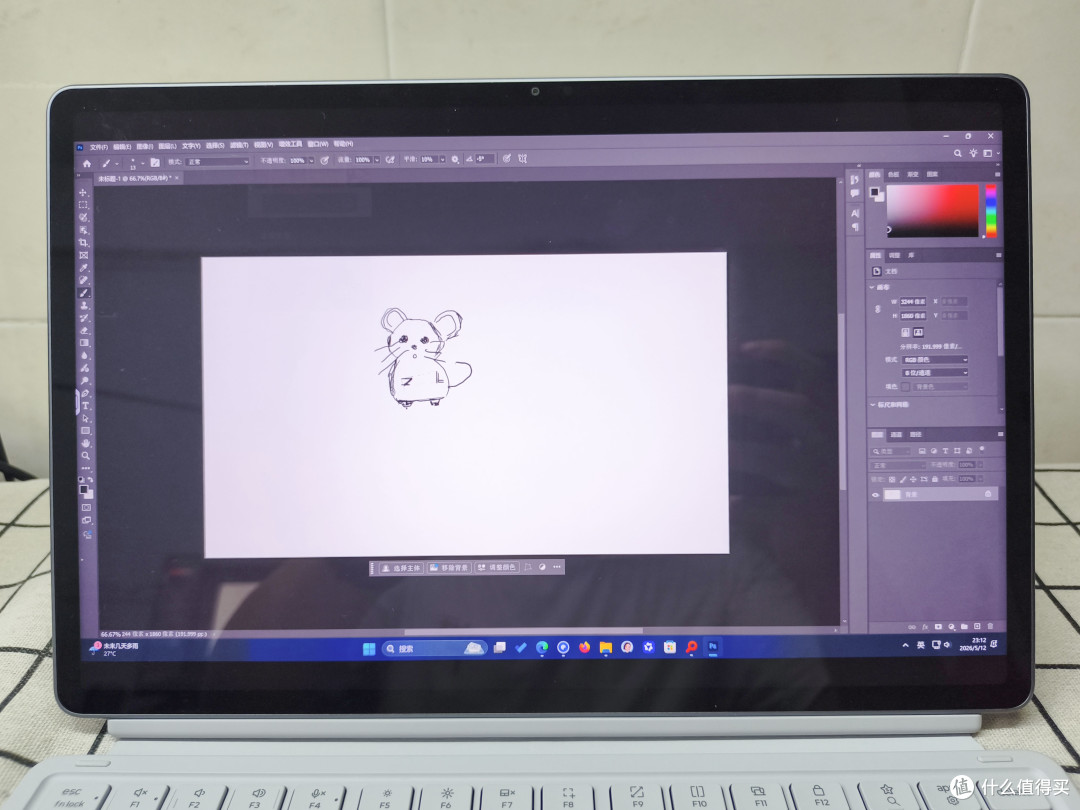The height and width of the screenshot is (810, 1080).
Task: Open the 8 bits/channel dropdown
Action: [935, 373]
